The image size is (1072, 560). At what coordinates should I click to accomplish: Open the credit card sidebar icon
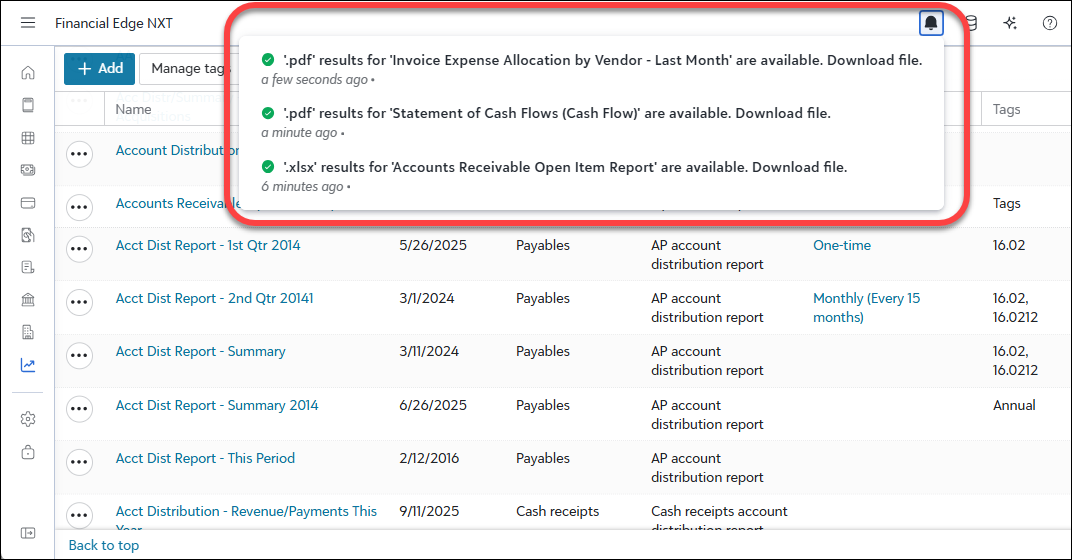(x=28, y=202)
